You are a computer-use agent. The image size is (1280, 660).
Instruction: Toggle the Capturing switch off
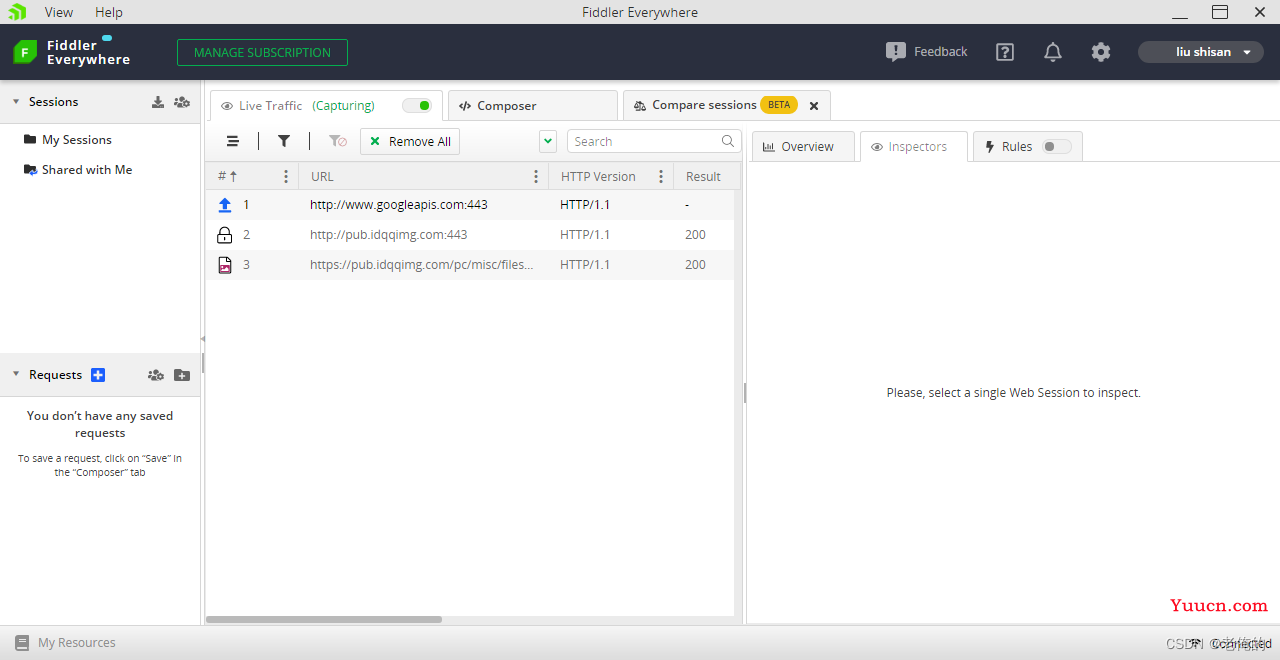(417, 105)
